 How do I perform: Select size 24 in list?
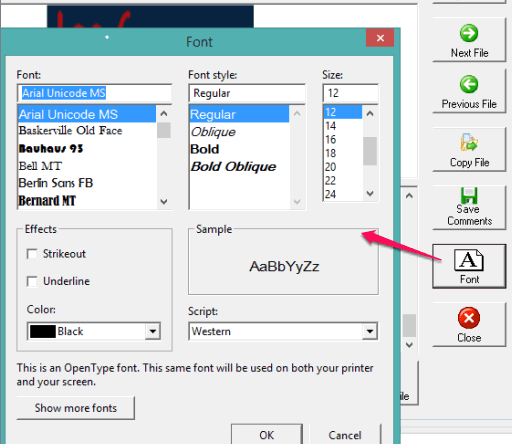click(x=343, y=194)
